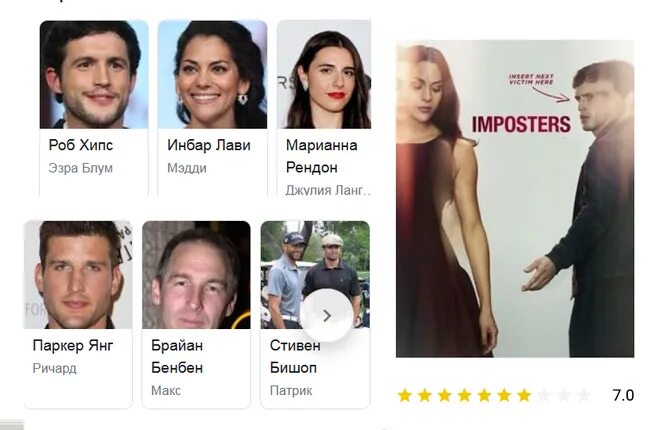Click the Стивен Бишоп name link
Screen dimensions: 659x430
tap(295, 356)
